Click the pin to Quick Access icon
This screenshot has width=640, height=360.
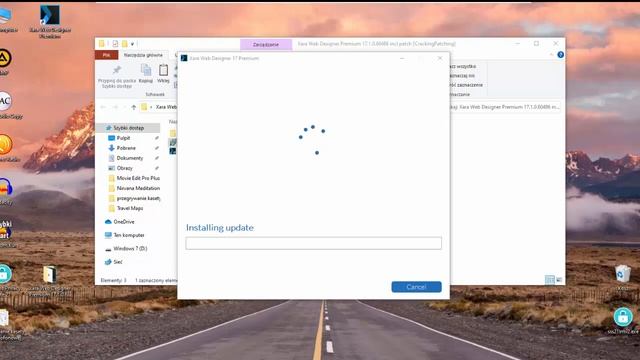(117, 70)
